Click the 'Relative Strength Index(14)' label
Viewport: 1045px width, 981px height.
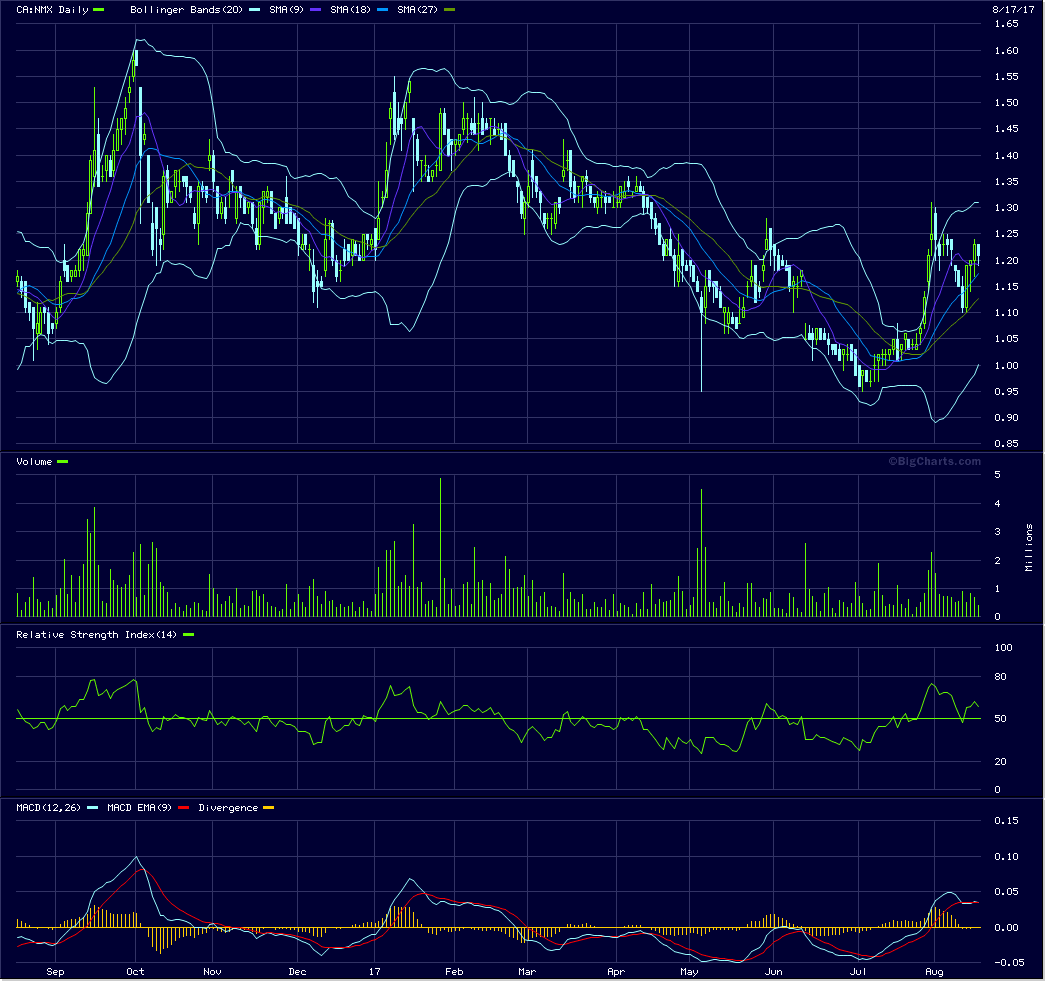tap(97, 635)
